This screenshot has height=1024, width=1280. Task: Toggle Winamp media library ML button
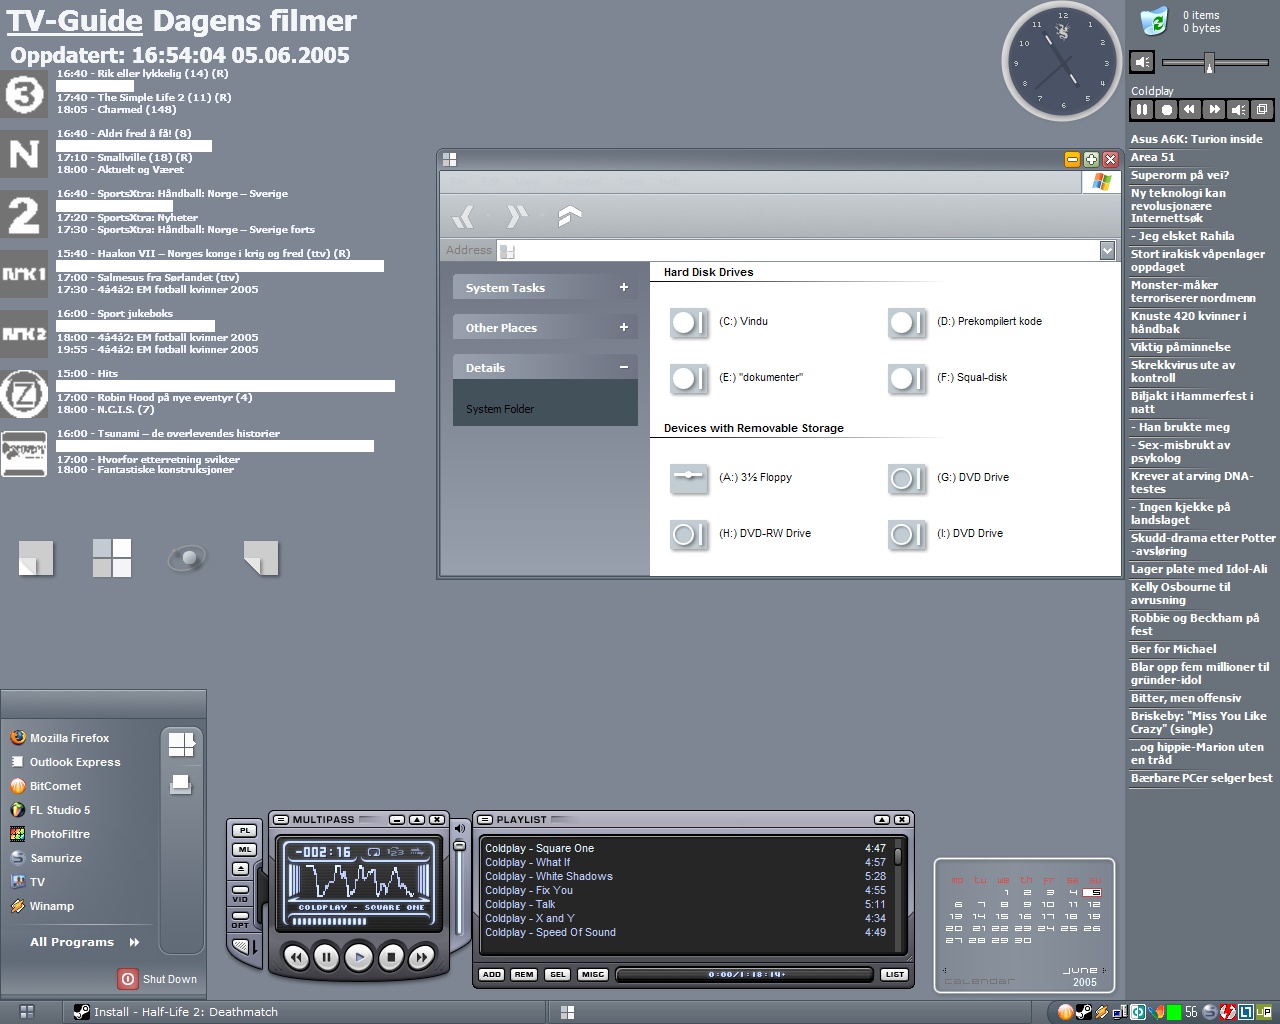tap(245, 850)
